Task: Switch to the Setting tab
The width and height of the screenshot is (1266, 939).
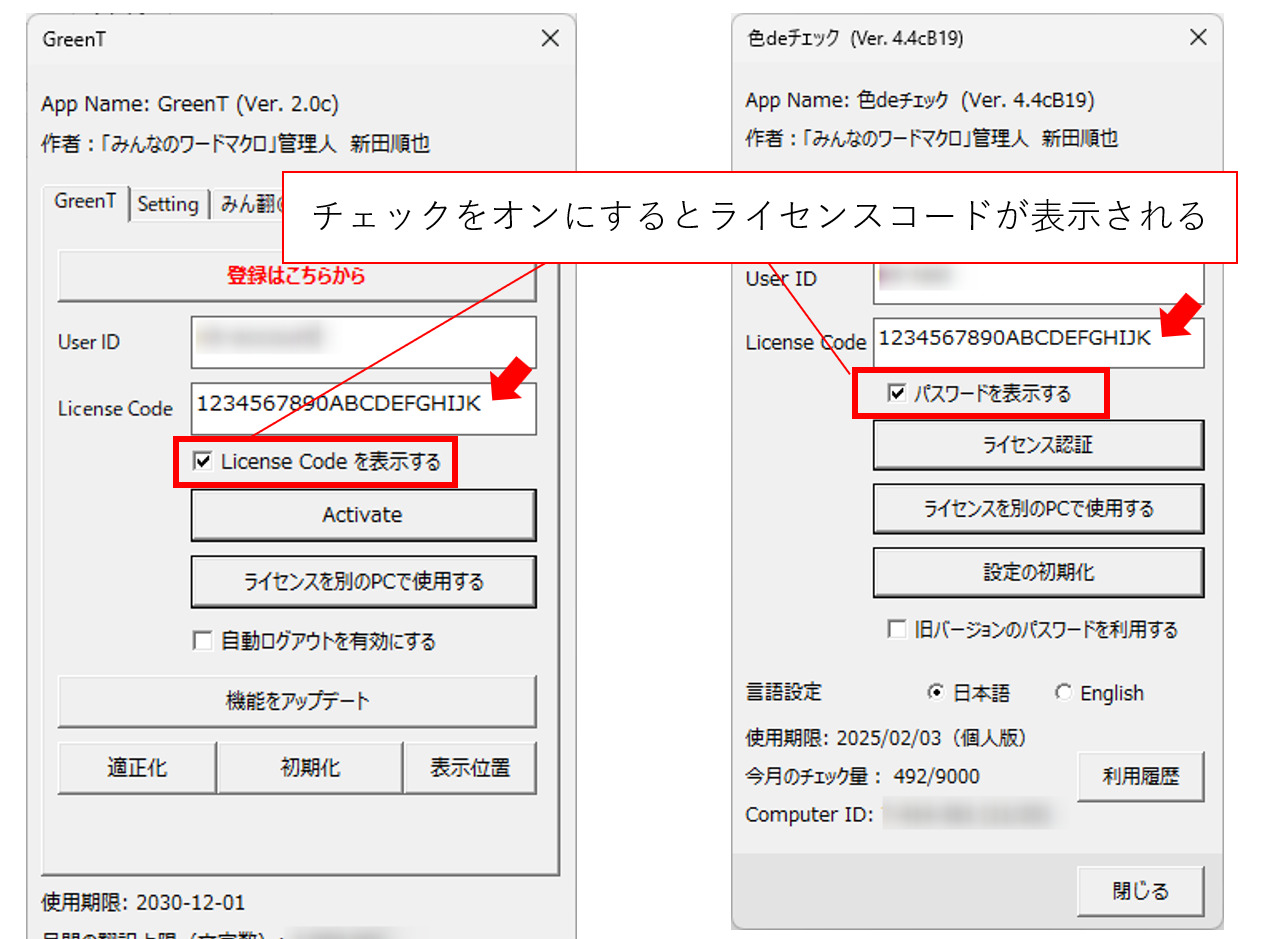Action: [167, 204]
